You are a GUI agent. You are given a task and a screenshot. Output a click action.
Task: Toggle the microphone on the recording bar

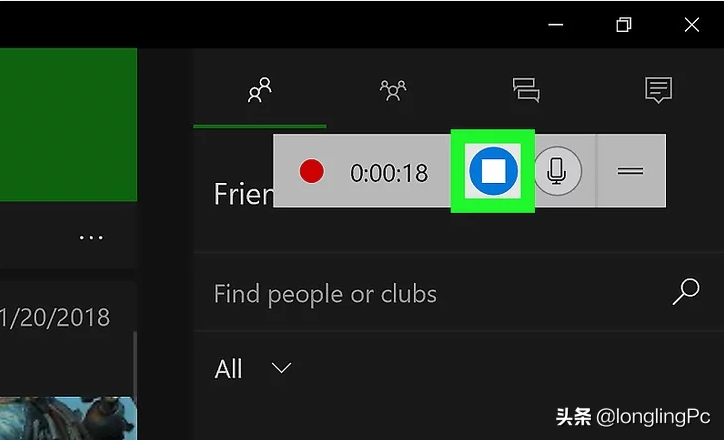point(557,171)
